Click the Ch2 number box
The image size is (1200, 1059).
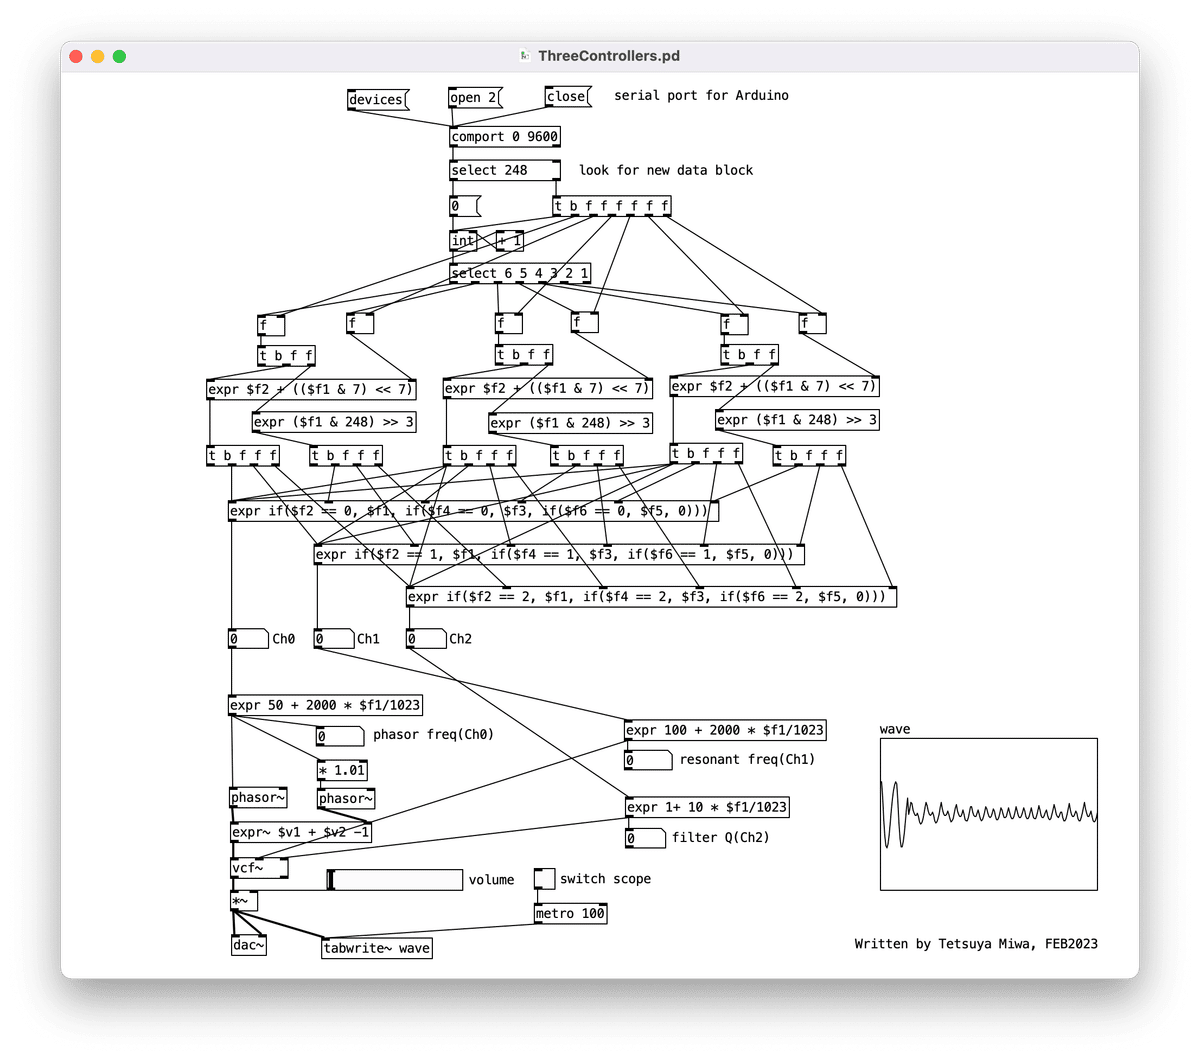426,639
